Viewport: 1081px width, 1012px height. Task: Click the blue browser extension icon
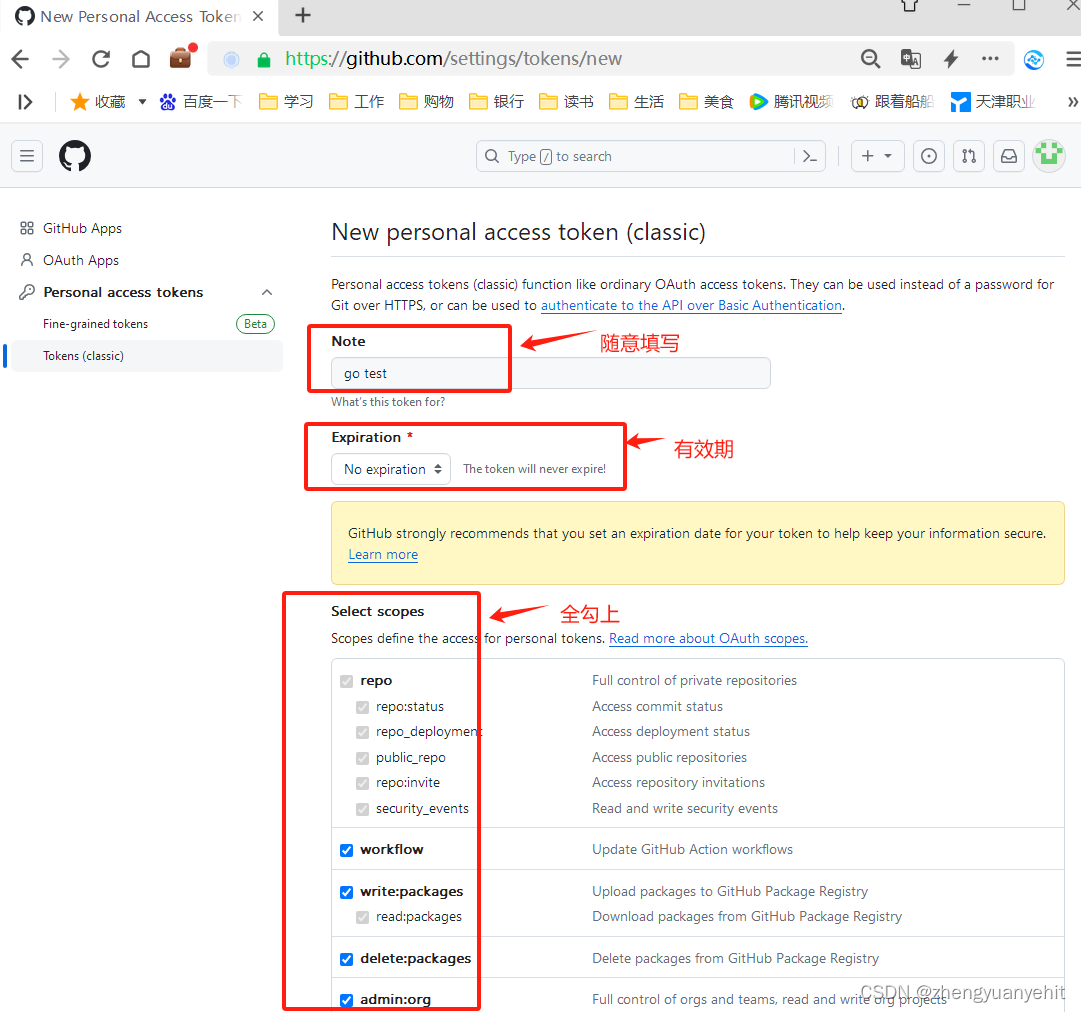pyautogui.click(x=1033, y=60)
